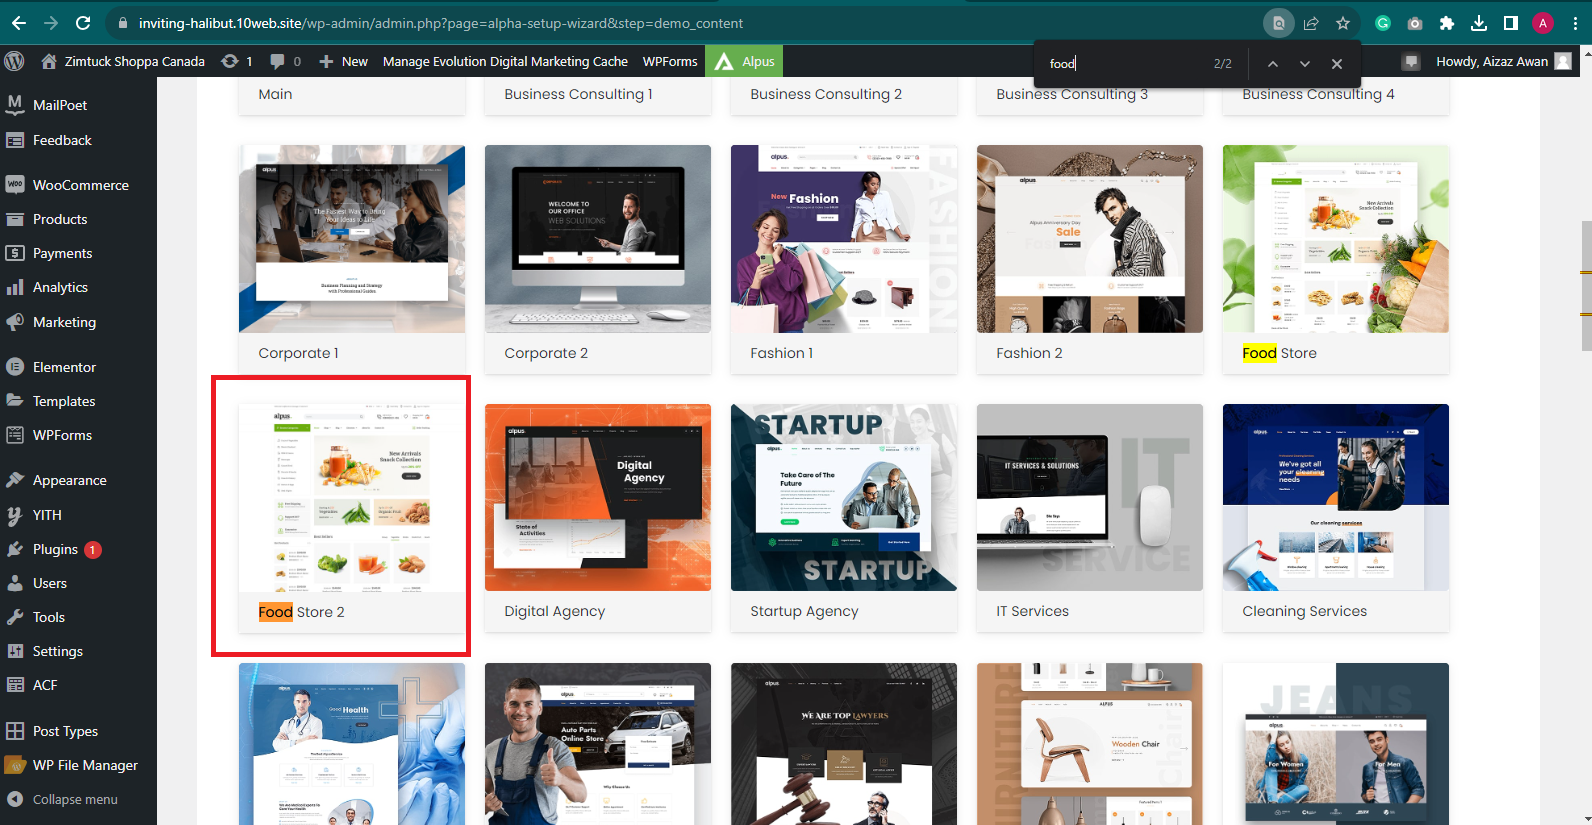Screen dimensions: 1592x825
Task: Go to previous find result
Action: click(x=1272, y=63)
